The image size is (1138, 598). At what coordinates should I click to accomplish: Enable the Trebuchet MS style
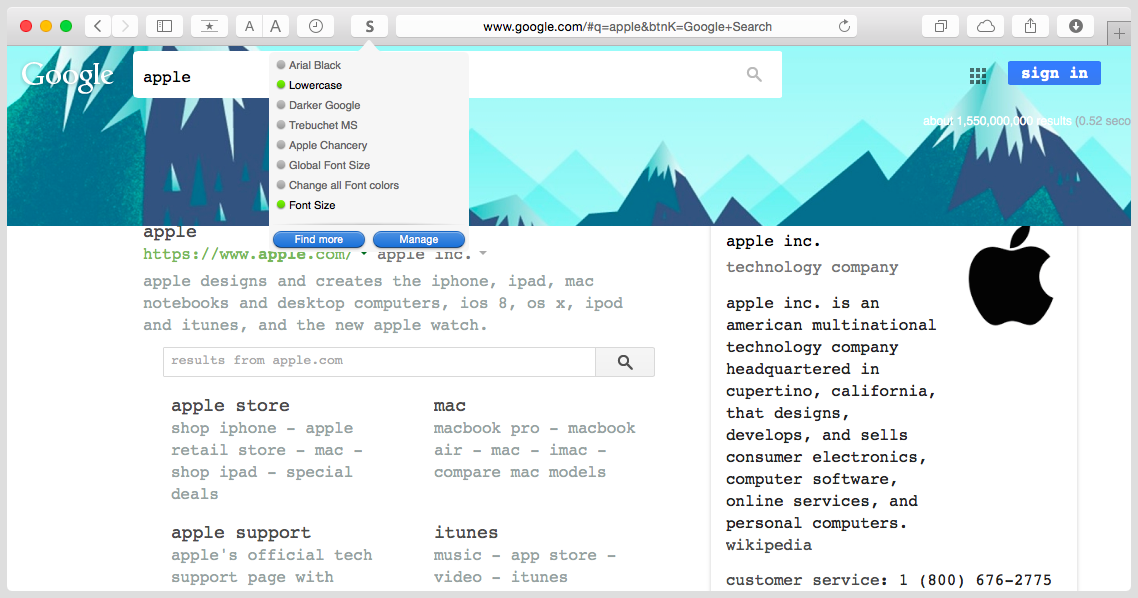tap(317, 125)
